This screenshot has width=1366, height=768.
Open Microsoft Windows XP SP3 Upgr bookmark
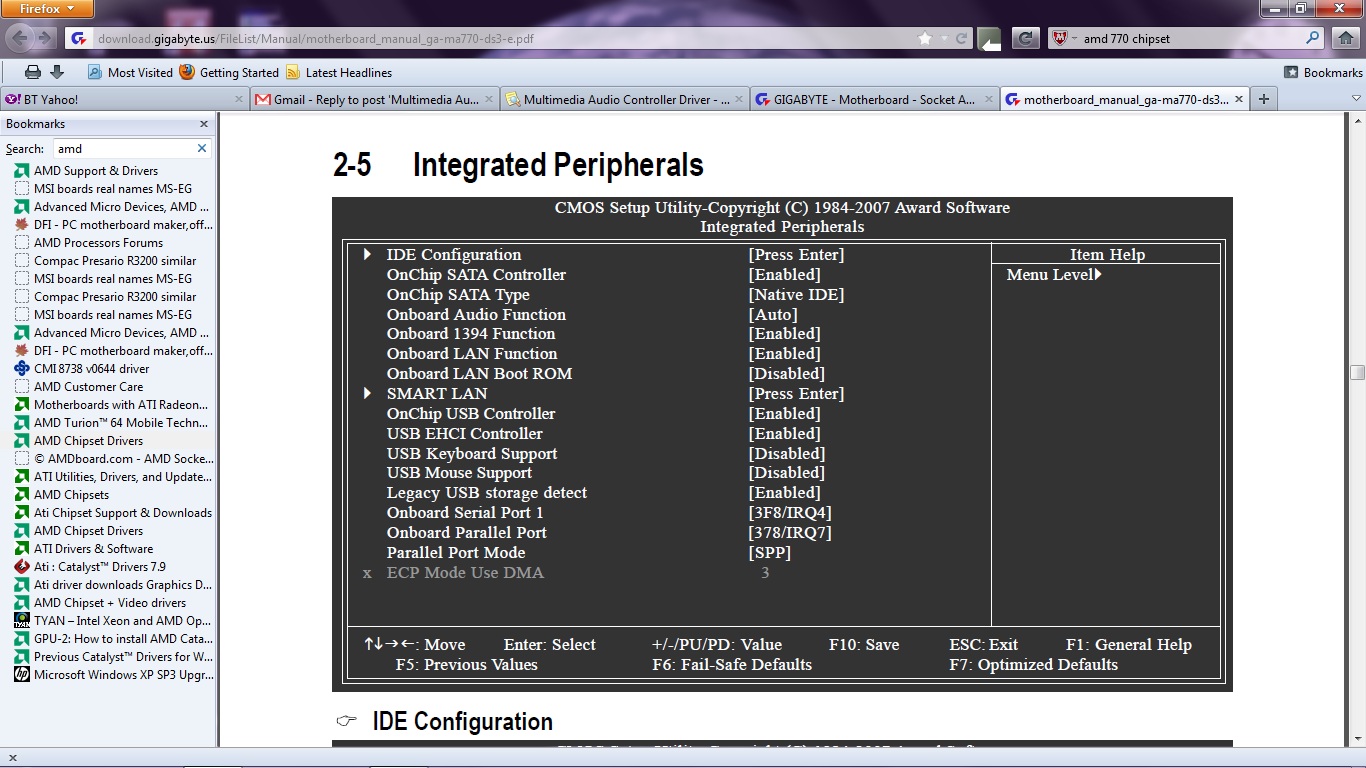pos(123,675)
